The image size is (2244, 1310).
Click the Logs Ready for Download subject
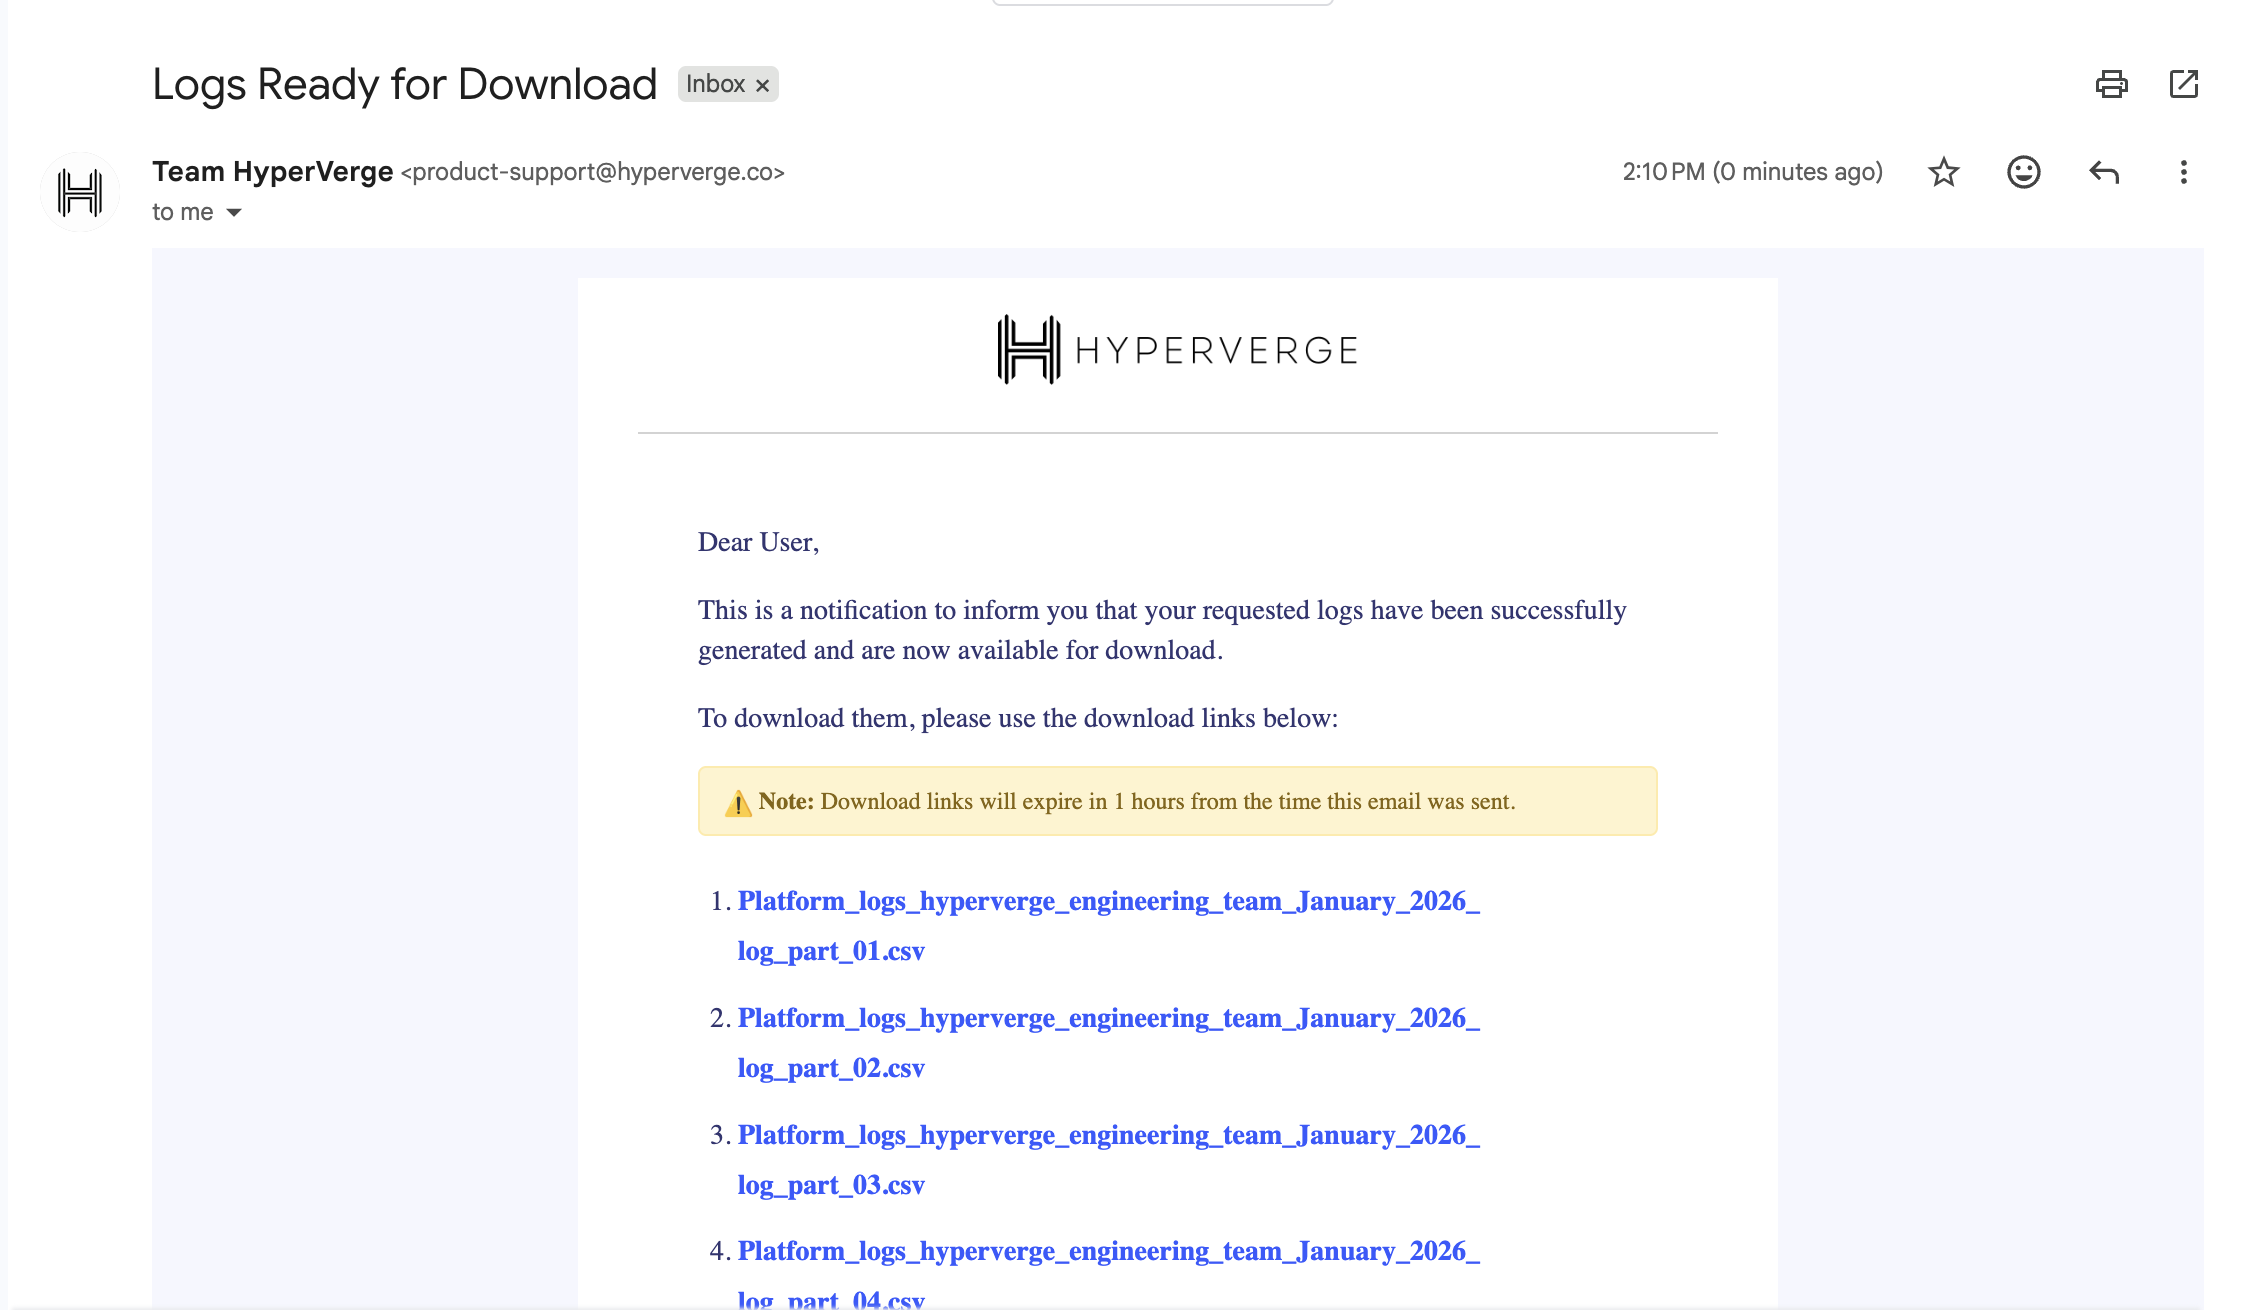(404, 84)
